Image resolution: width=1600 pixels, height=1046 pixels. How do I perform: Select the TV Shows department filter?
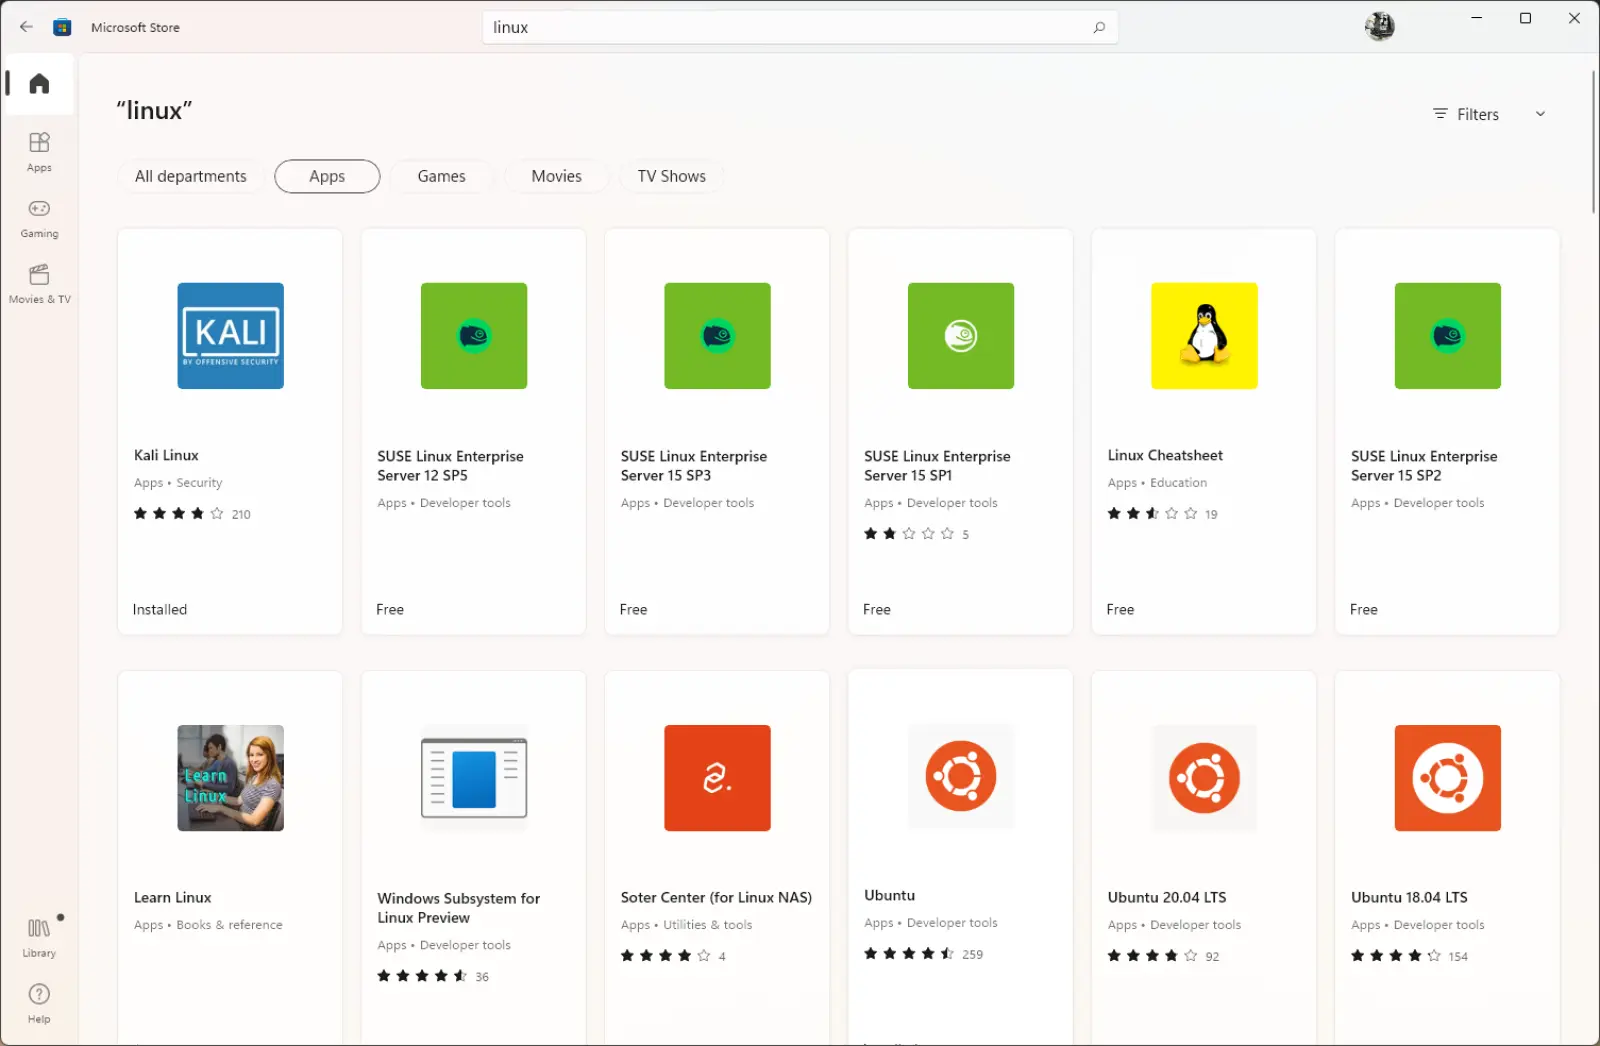coord(672,176)
